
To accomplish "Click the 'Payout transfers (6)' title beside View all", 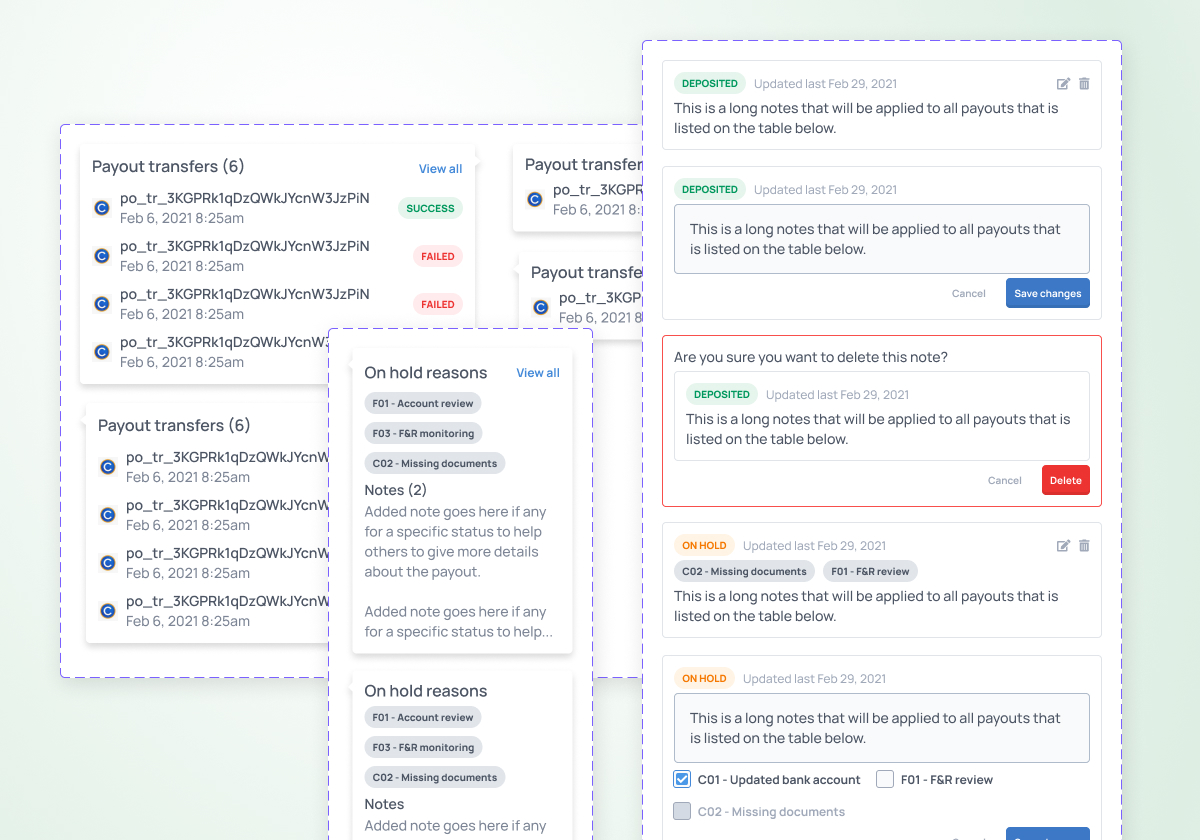I will pyautogui.click(x=168, y=166).
